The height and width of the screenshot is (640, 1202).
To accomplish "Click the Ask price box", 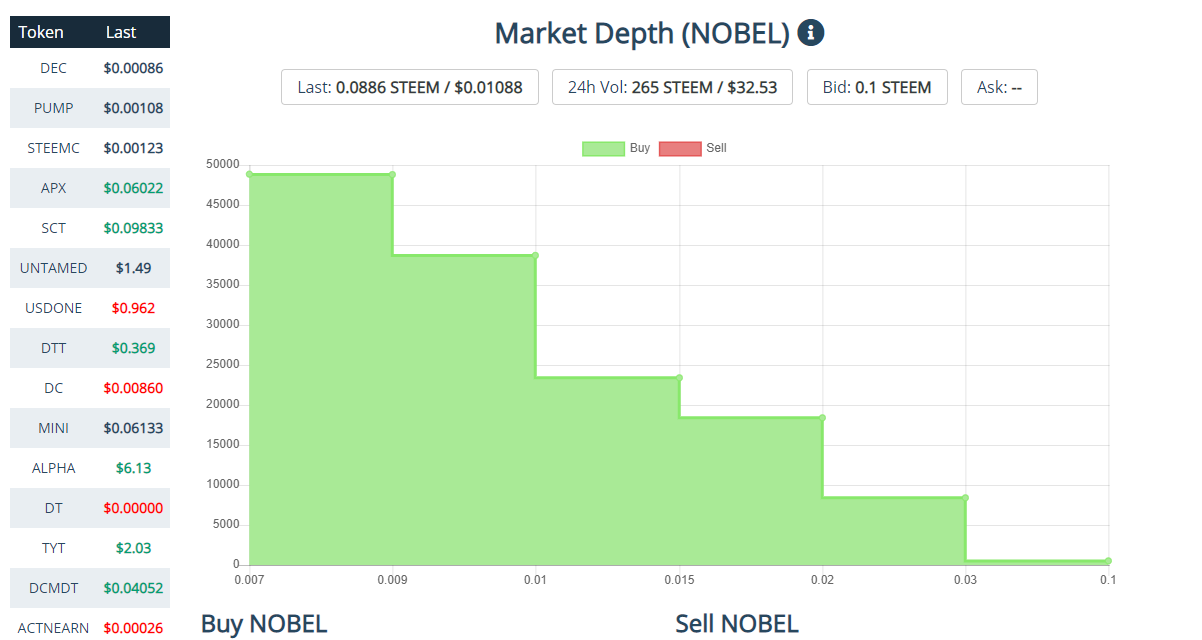I will click(x=999, y=87).
